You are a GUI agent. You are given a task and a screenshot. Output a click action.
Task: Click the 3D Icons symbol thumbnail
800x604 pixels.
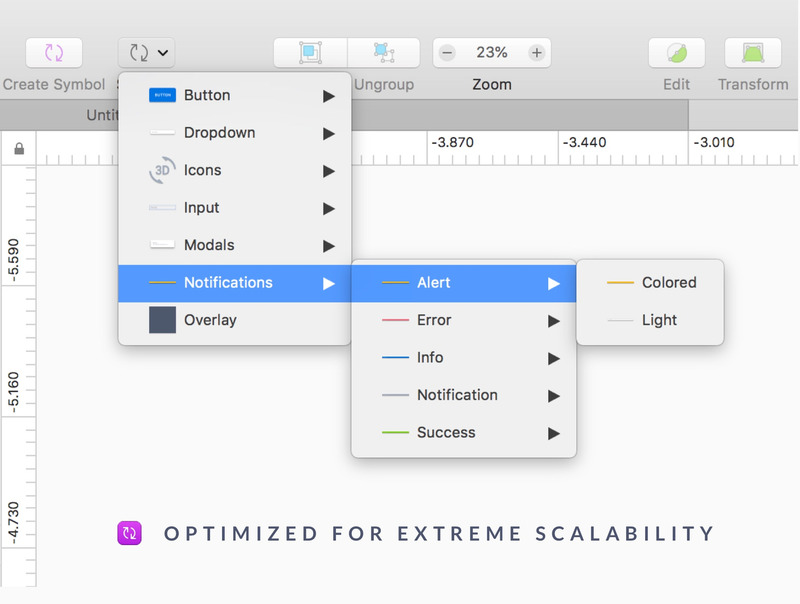162,170
